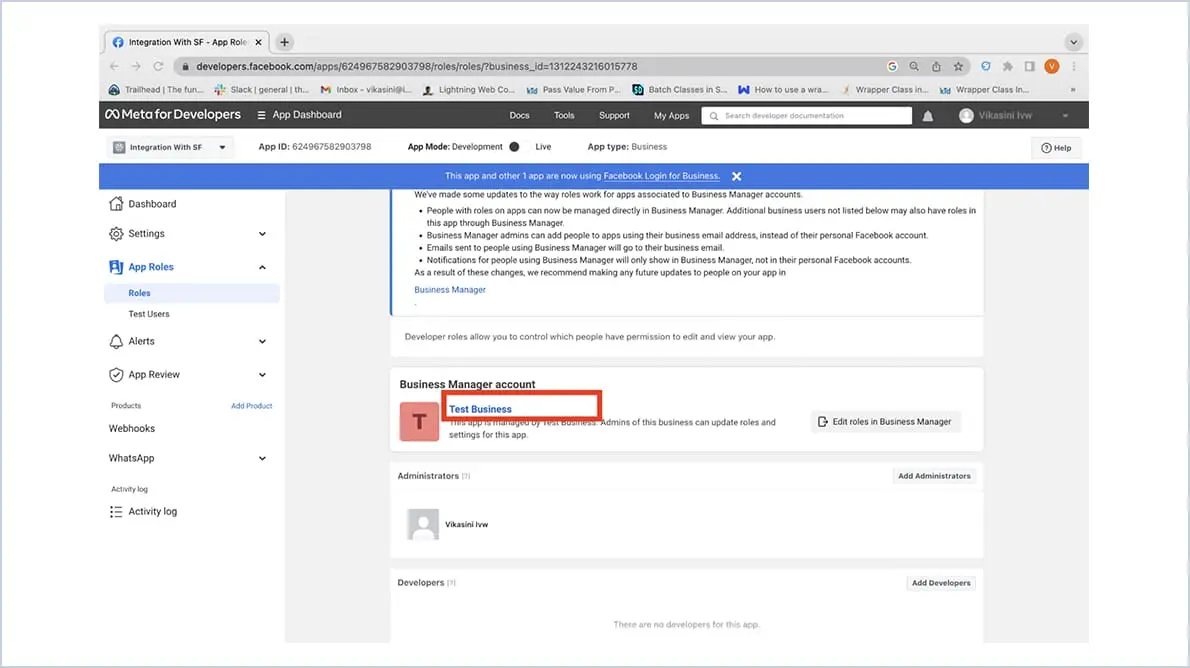Collapse the App Roles chevron
The image size is (1190, 668).
point(262,267)
